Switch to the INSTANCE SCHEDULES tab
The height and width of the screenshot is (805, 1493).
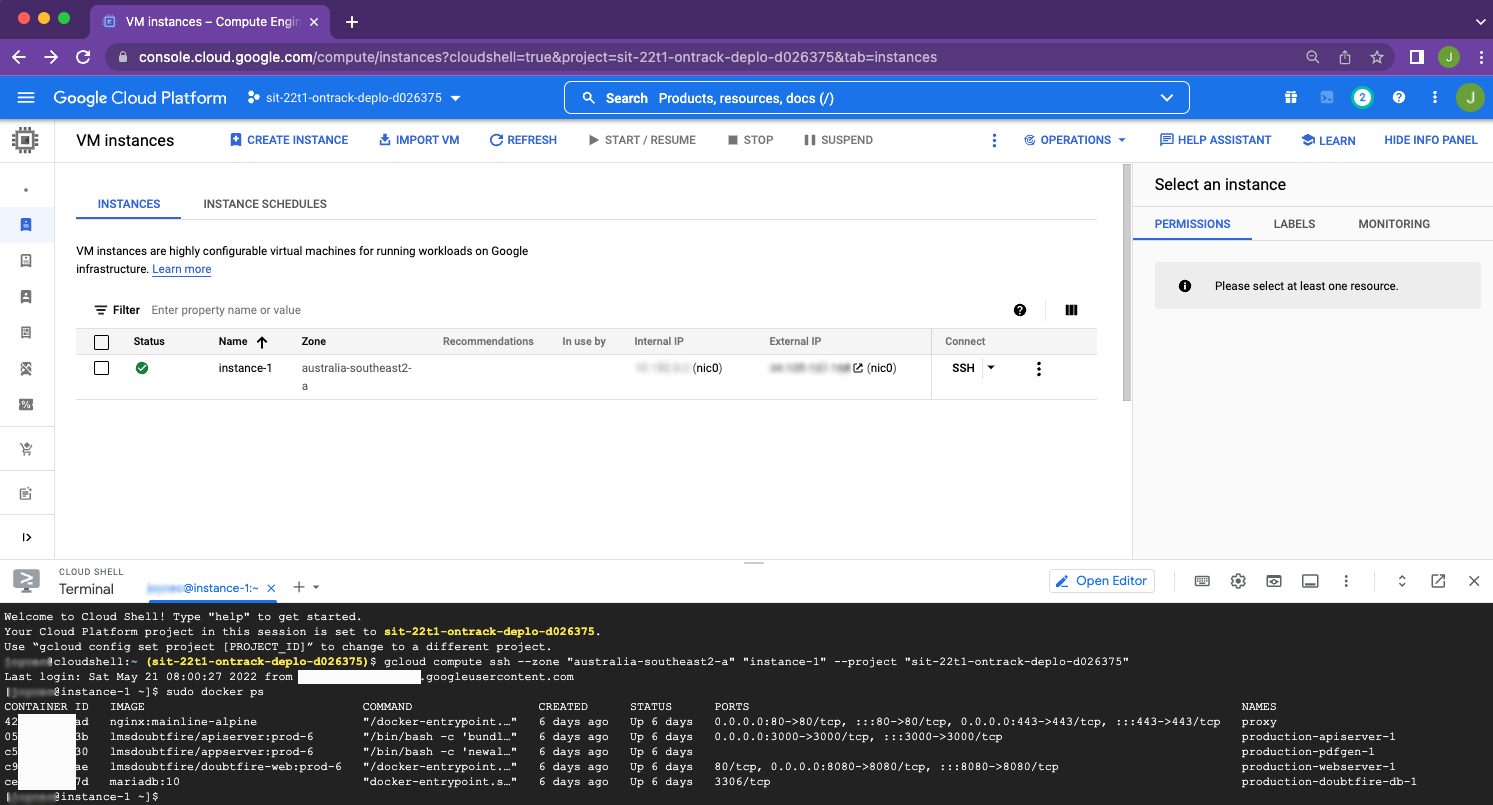click(x=264, y=204)
